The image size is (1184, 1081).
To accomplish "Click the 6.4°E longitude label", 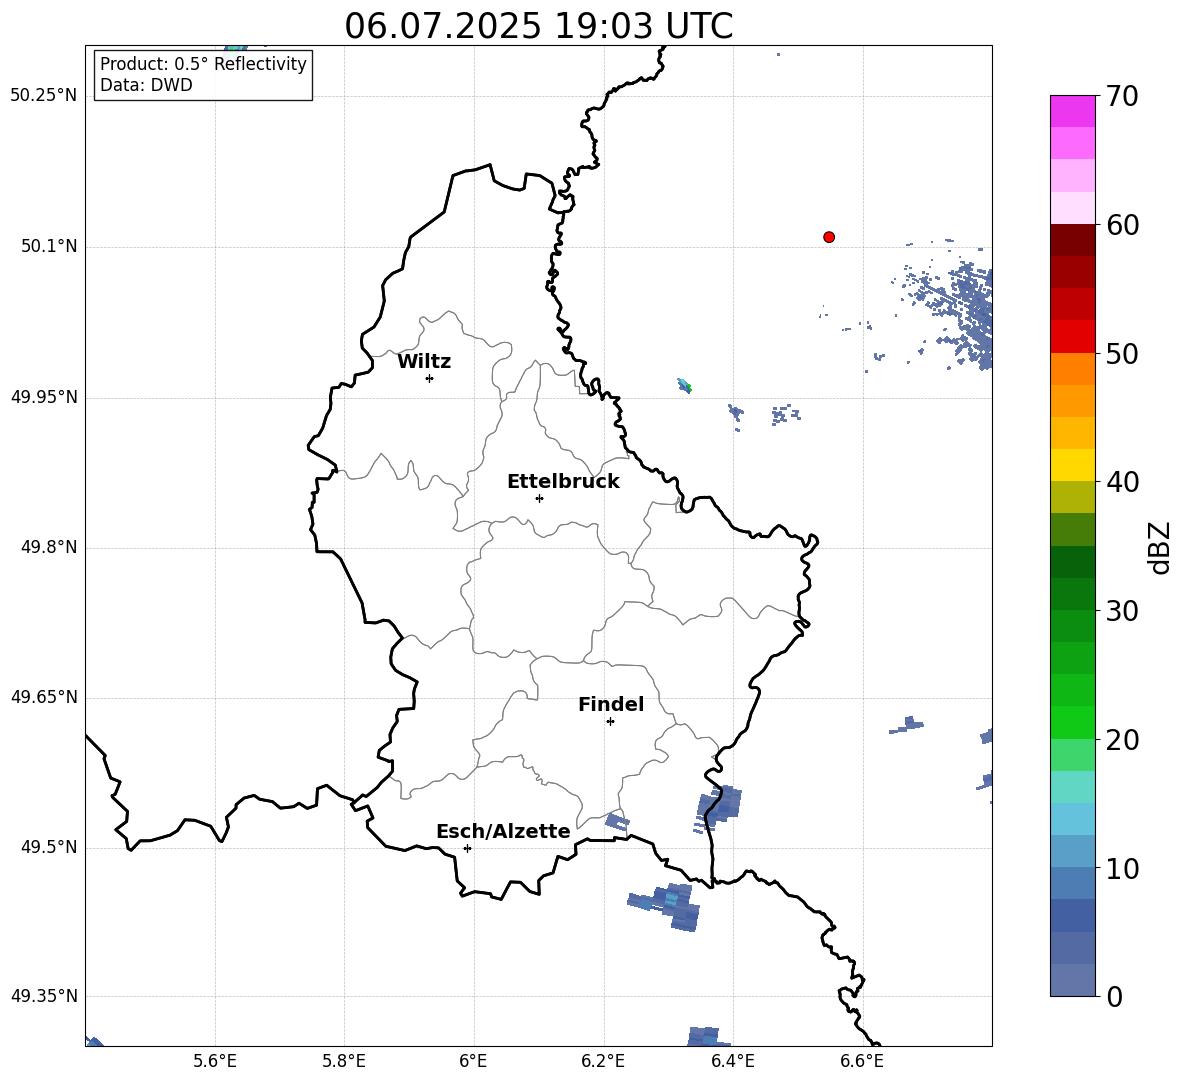I will (x=732, y=1061).
